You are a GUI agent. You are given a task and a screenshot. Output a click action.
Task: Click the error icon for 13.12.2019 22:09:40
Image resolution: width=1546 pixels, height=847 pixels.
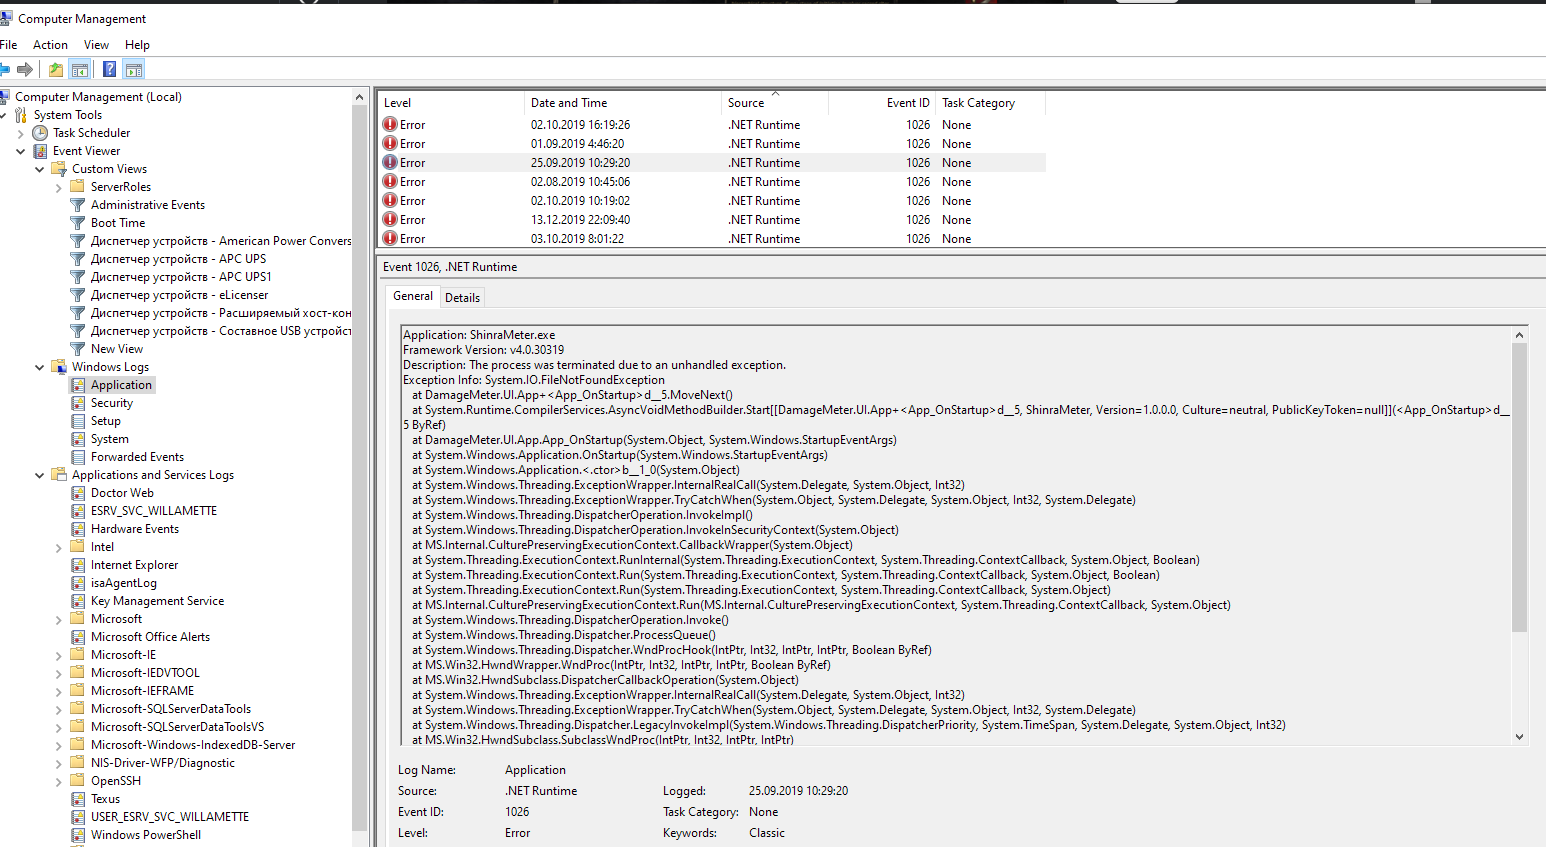390,220
